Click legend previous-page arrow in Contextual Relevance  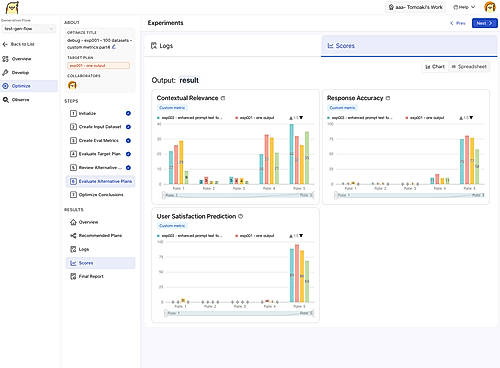(291, 118)
